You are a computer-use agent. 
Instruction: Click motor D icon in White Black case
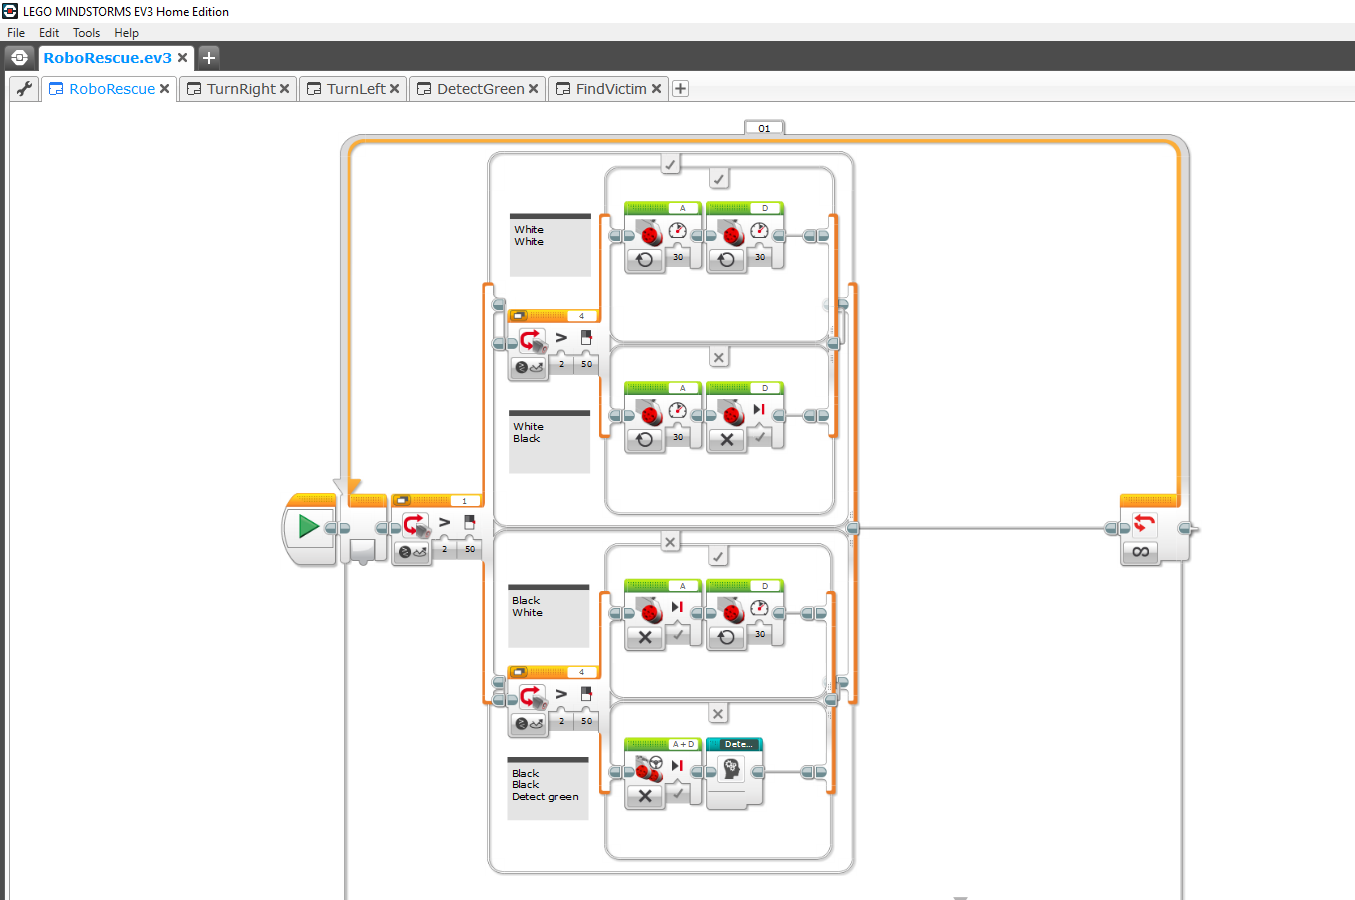[732, 414]
